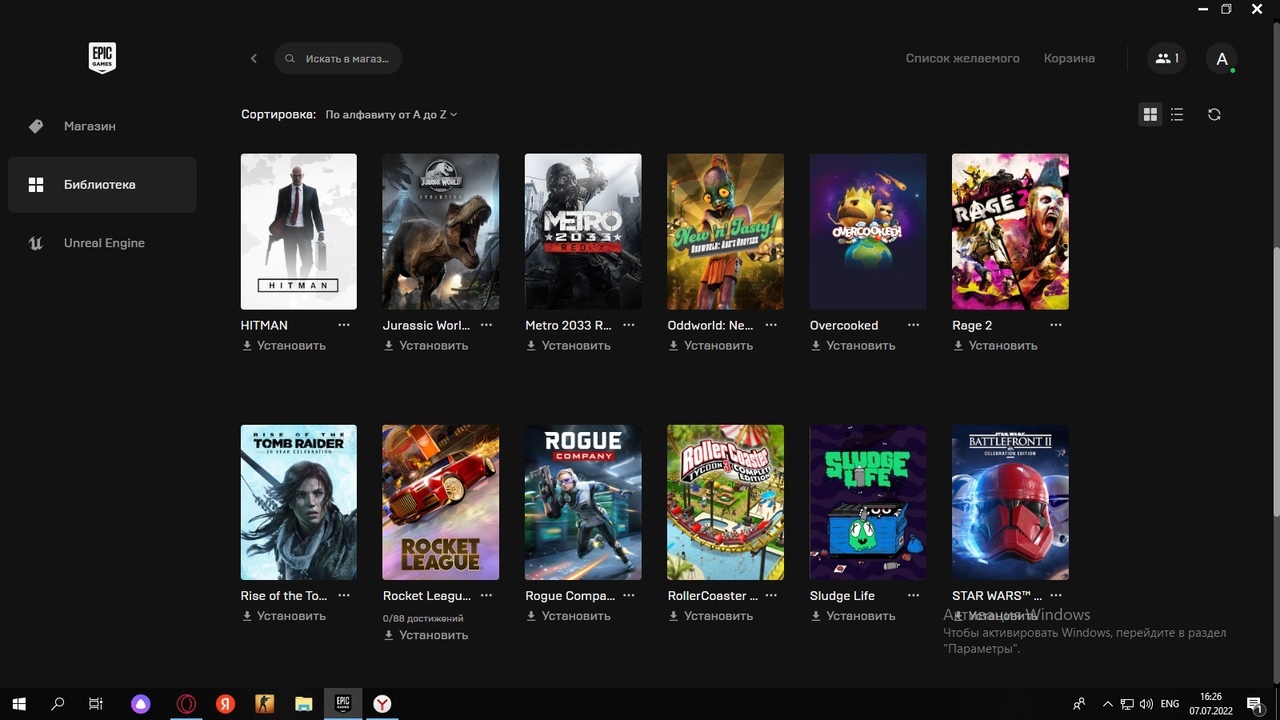The image size is (1280, 720).
Task: Open options menu for Rage 2
Action: pyautogui.click(x=1056, y=325)
